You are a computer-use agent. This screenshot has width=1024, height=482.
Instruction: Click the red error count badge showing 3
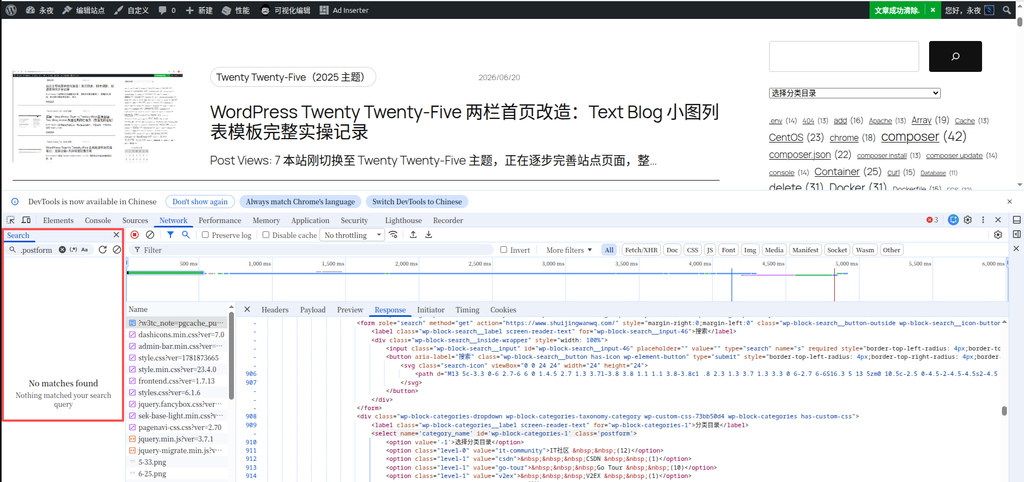(x=932, y=220)
